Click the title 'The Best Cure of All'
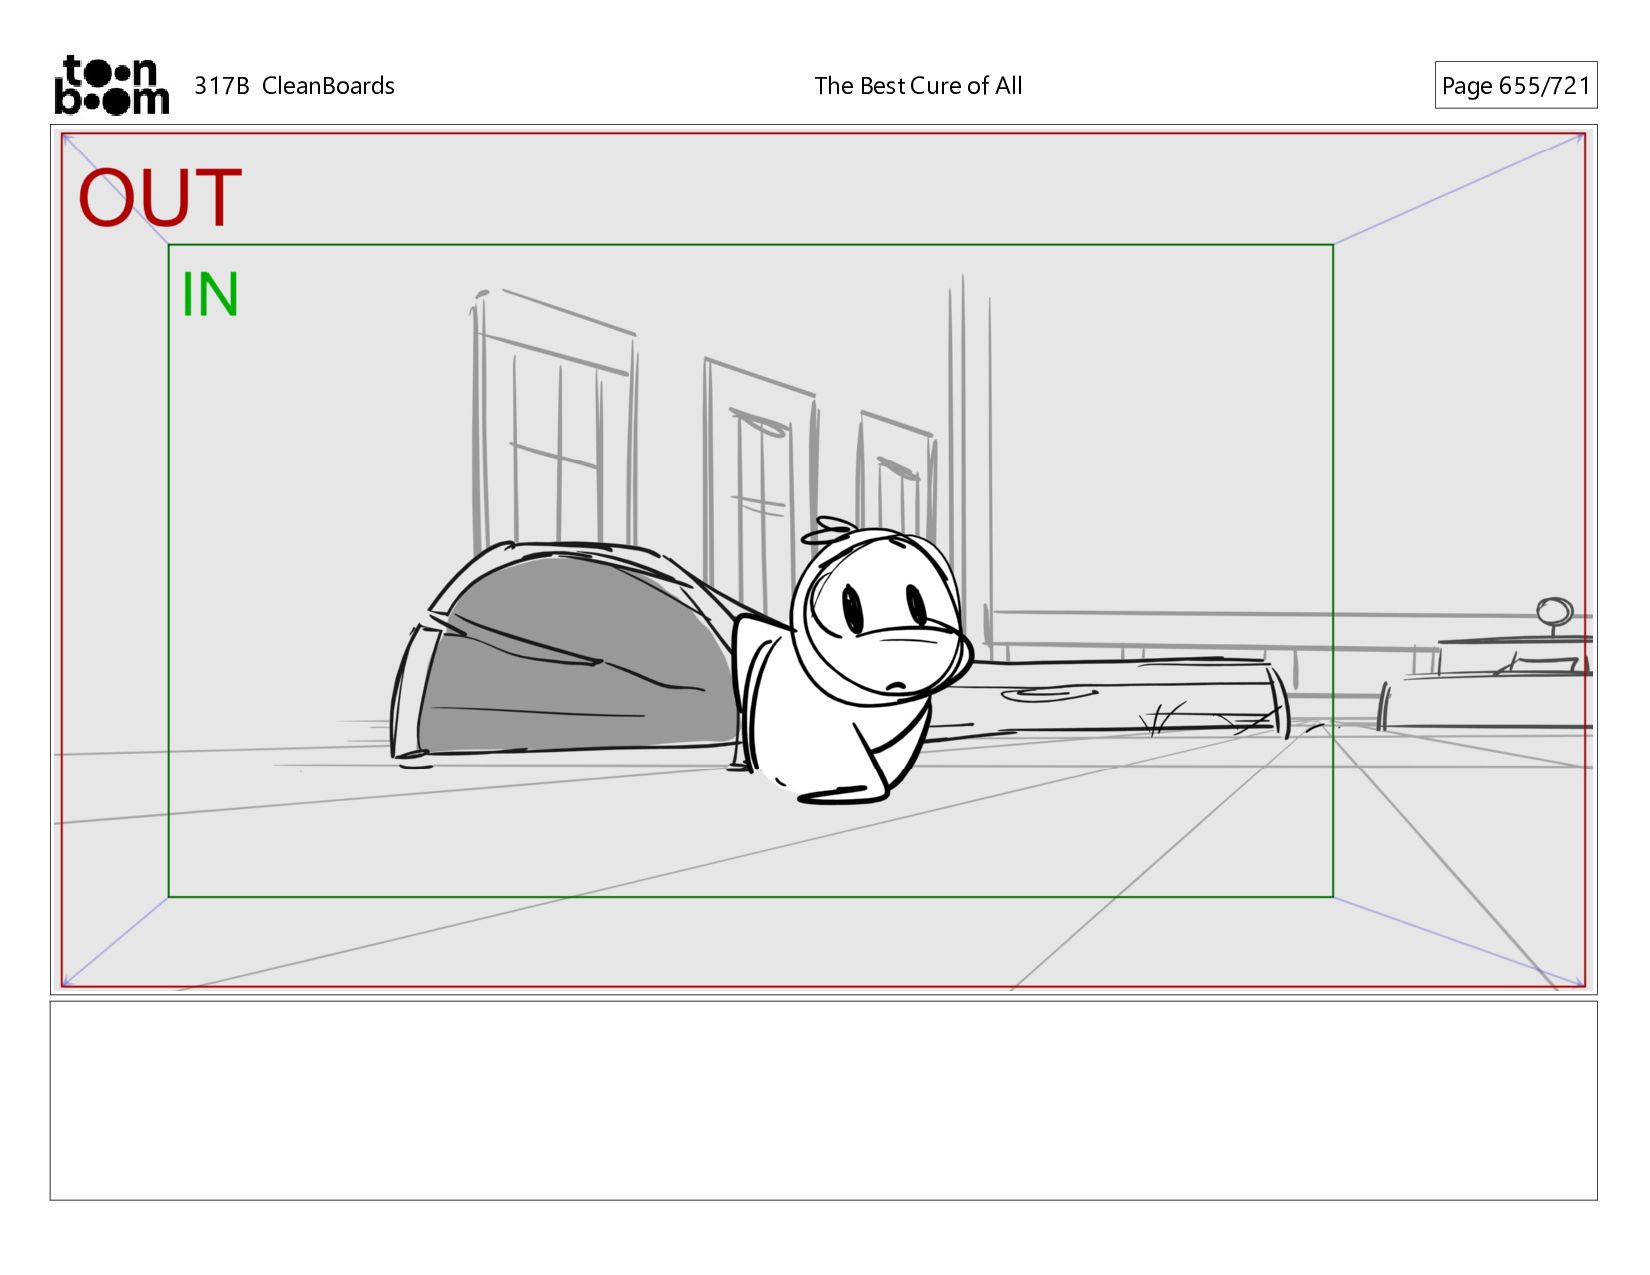Screen dimensions: 1650x1275 click(918, 86)
